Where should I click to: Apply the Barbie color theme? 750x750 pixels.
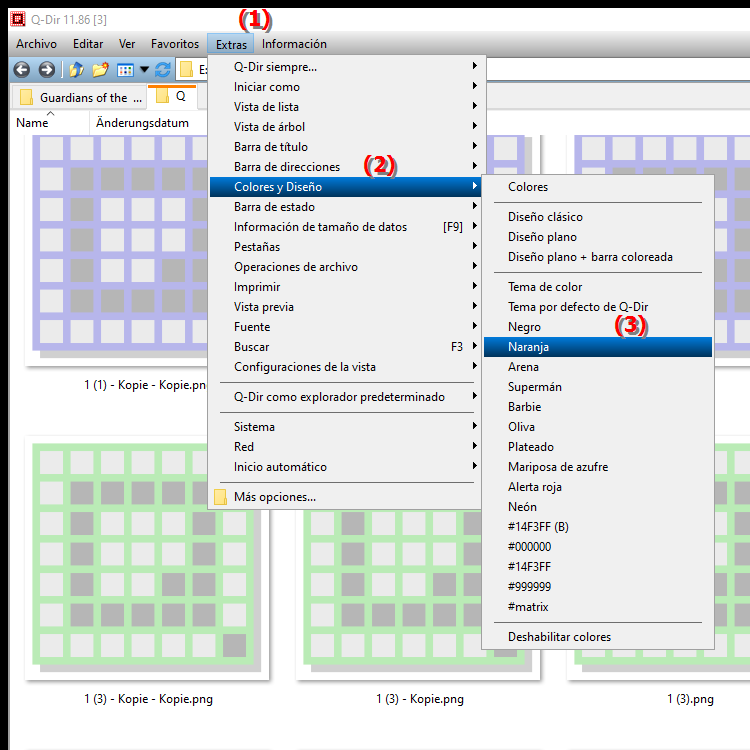click(x=598, y=407)
